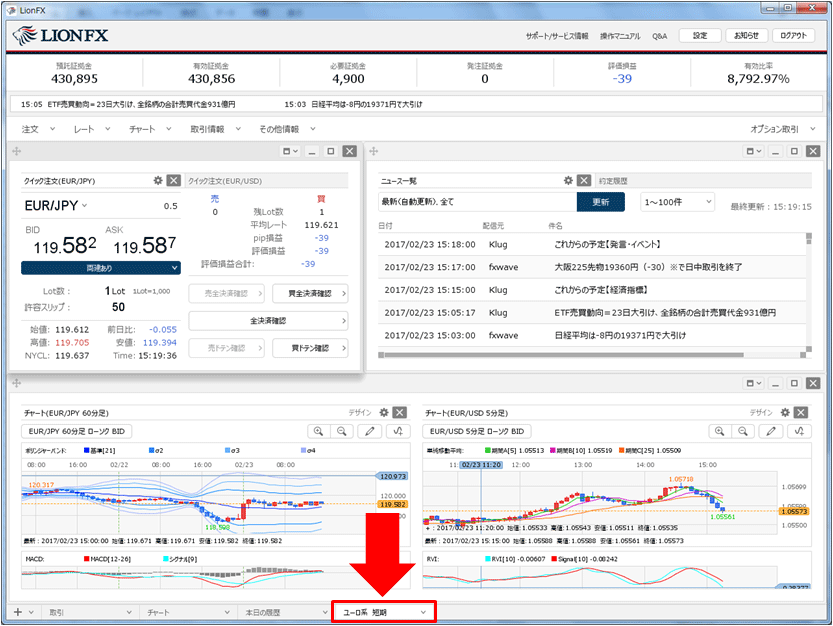Open the indicator-add tool on EUR/JPY chart

click(398, 431)
